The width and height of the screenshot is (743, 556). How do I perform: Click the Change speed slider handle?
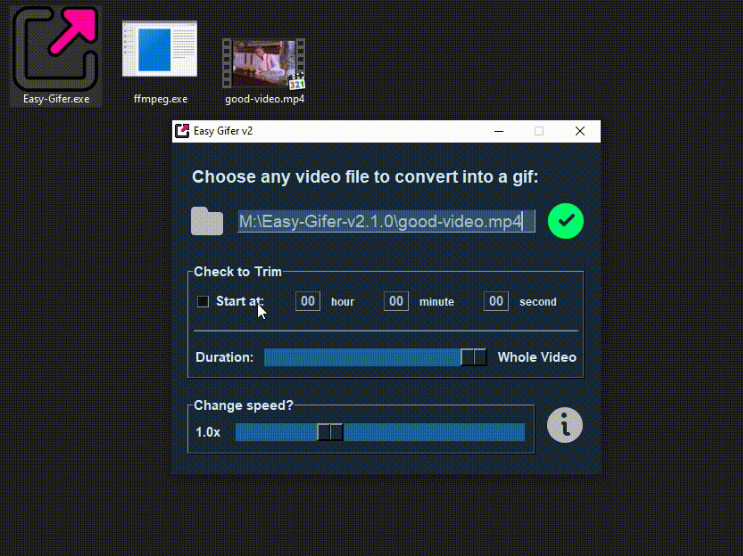click(x=330, y=432)
